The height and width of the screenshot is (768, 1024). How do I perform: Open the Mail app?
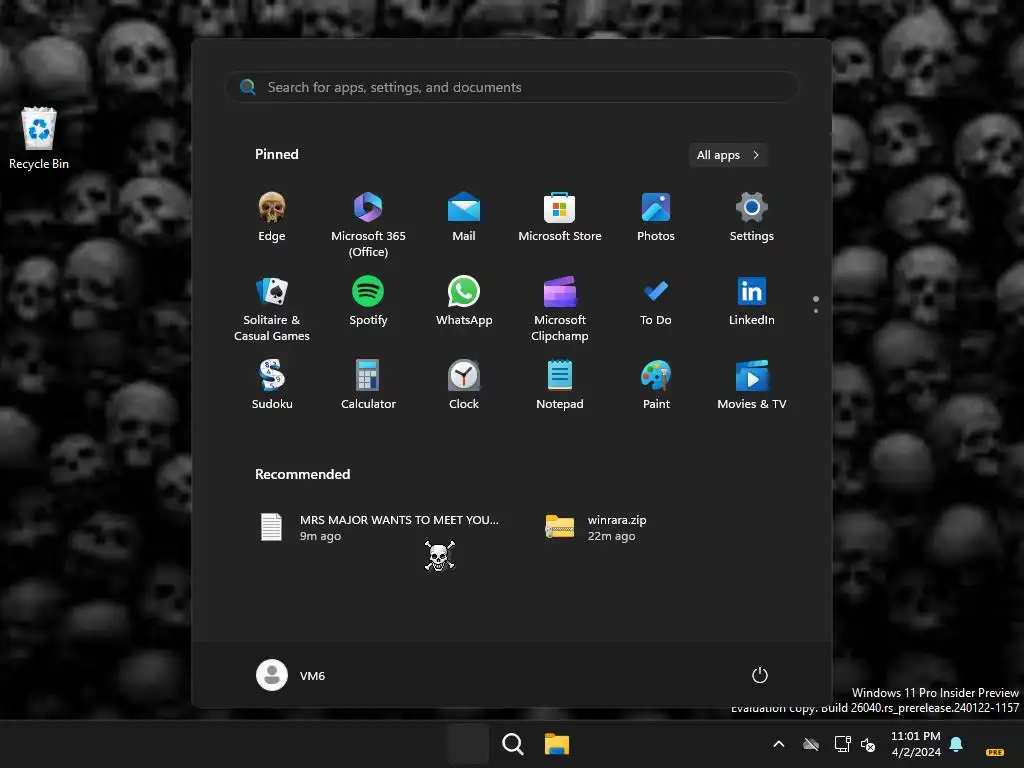coord(464,217)
